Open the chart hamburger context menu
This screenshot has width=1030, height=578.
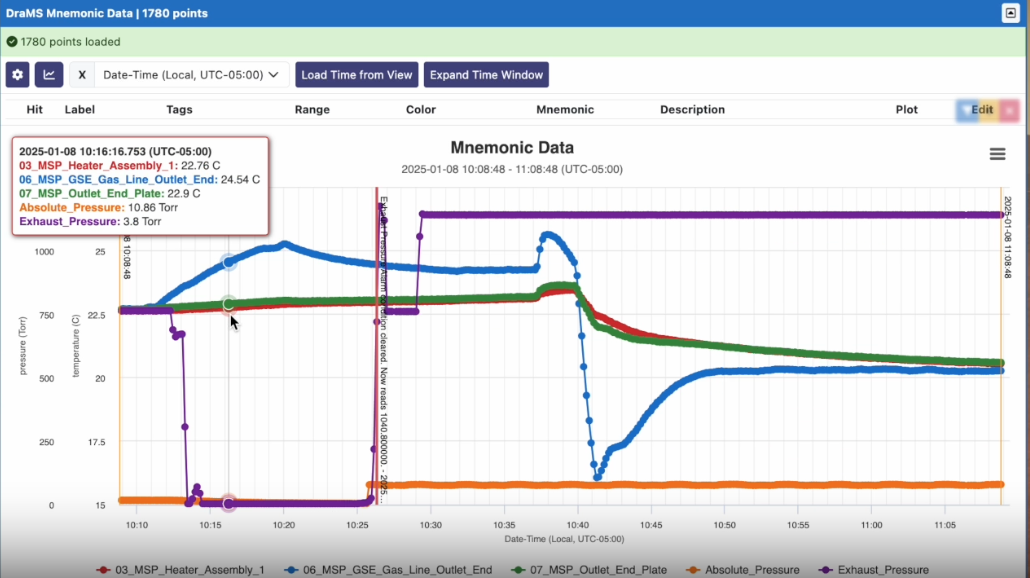click(x=996, y=153)
